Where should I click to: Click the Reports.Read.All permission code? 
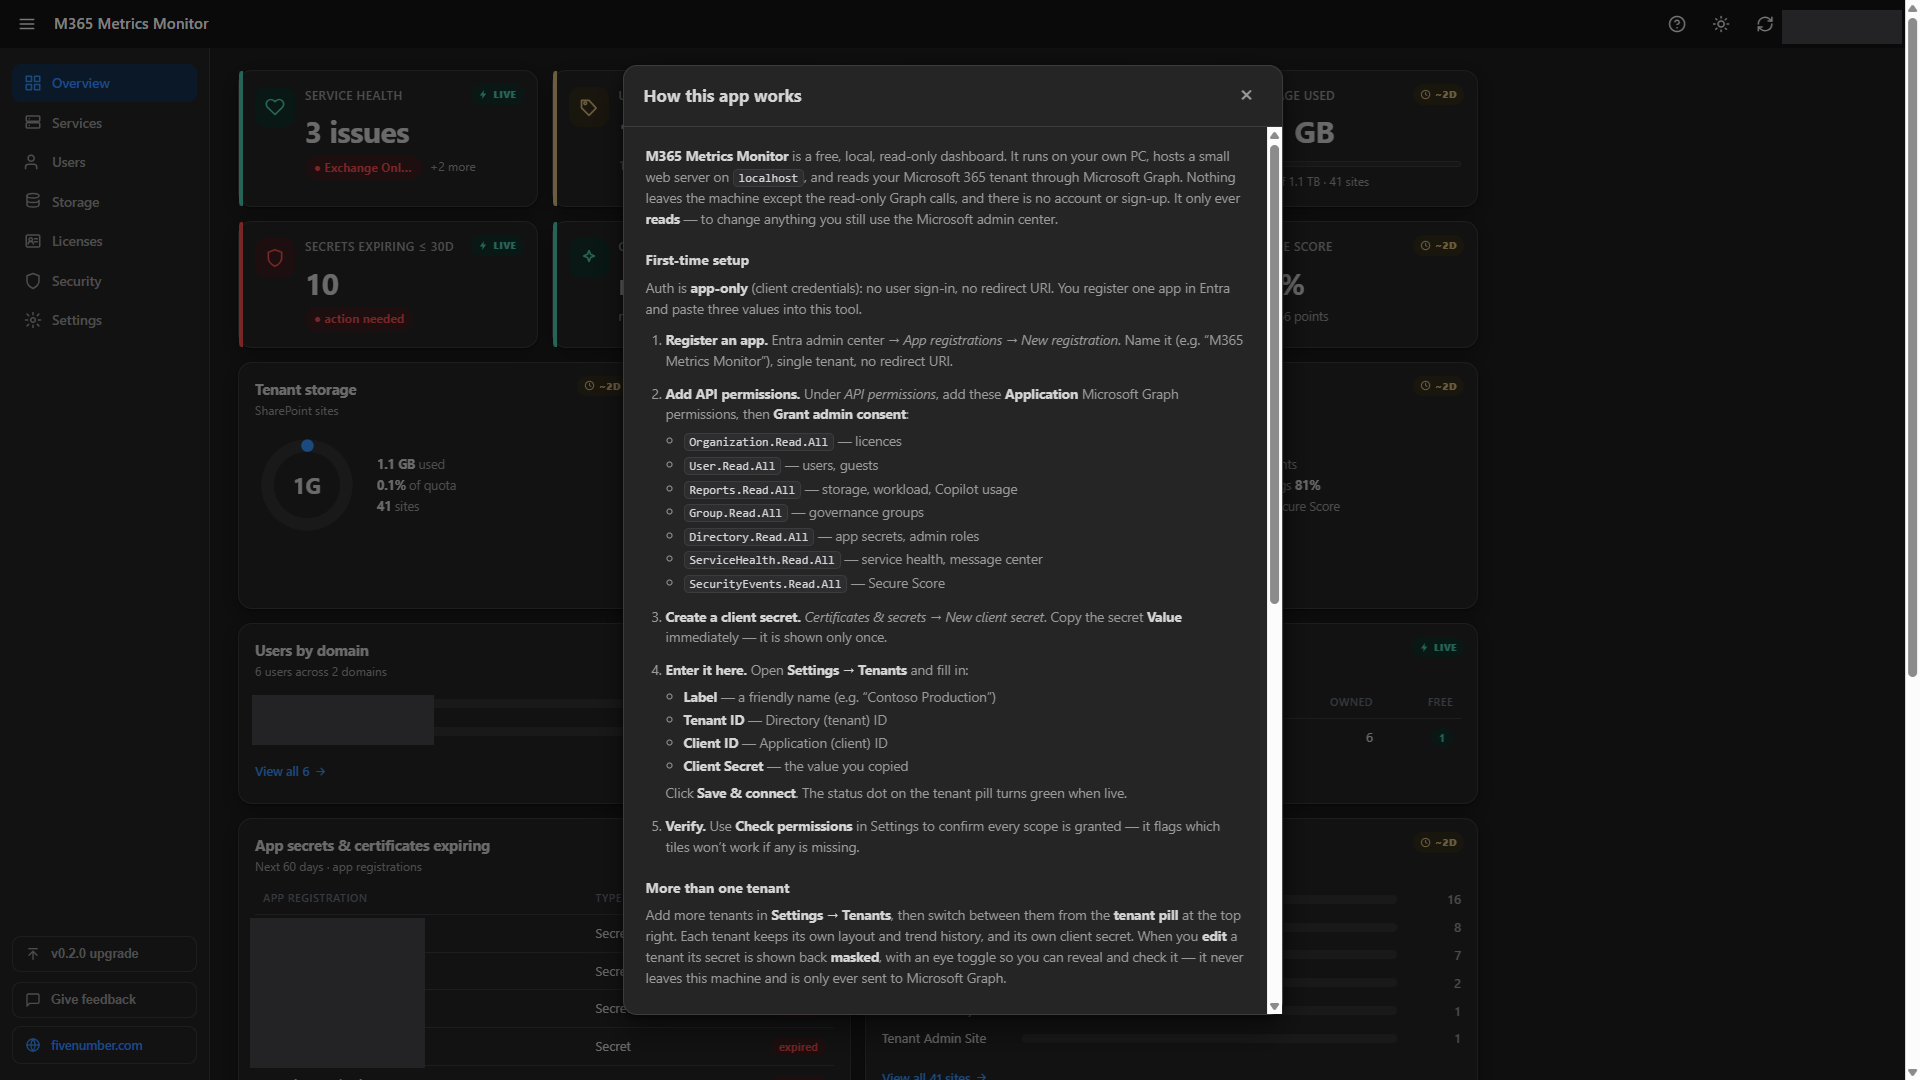tap(742, 490)
